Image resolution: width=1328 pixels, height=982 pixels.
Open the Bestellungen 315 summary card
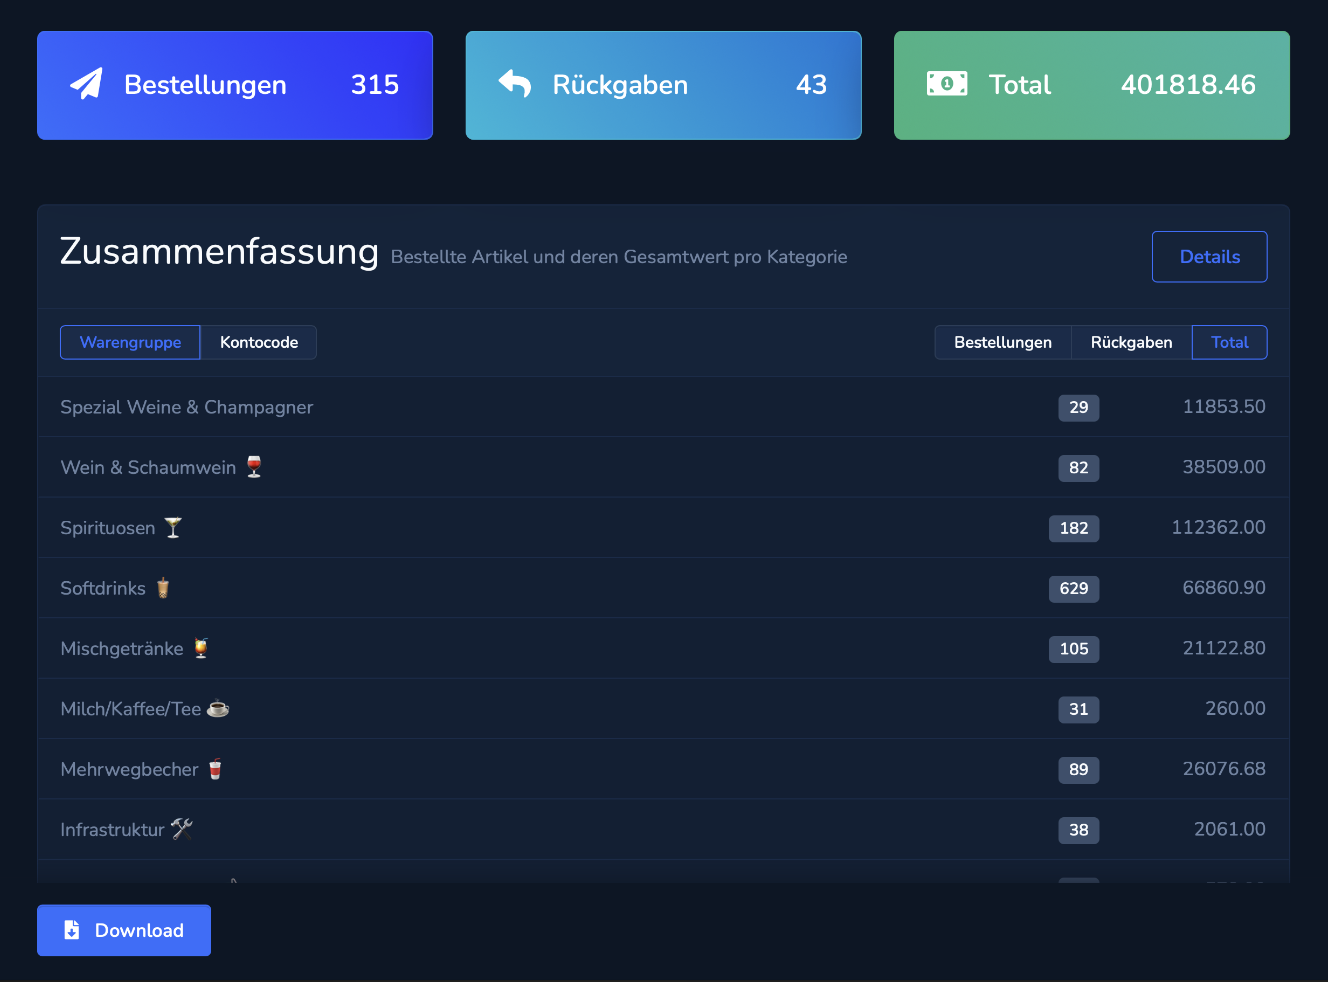coord(235,85)
